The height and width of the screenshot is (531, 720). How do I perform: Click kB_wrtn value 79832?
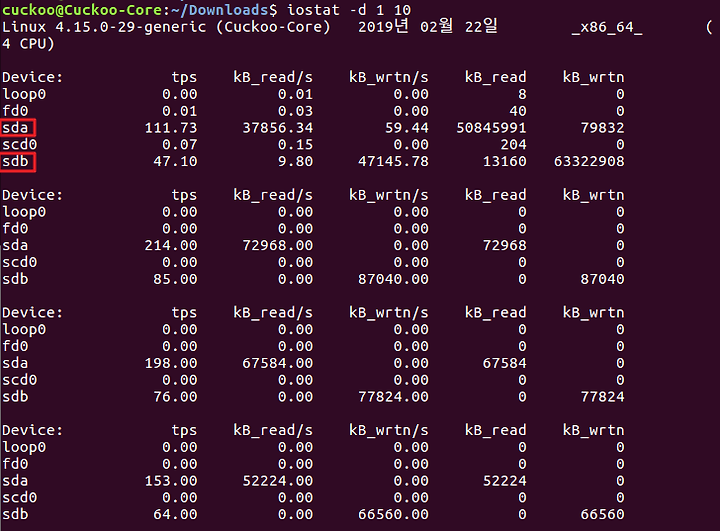coord(602,128)
